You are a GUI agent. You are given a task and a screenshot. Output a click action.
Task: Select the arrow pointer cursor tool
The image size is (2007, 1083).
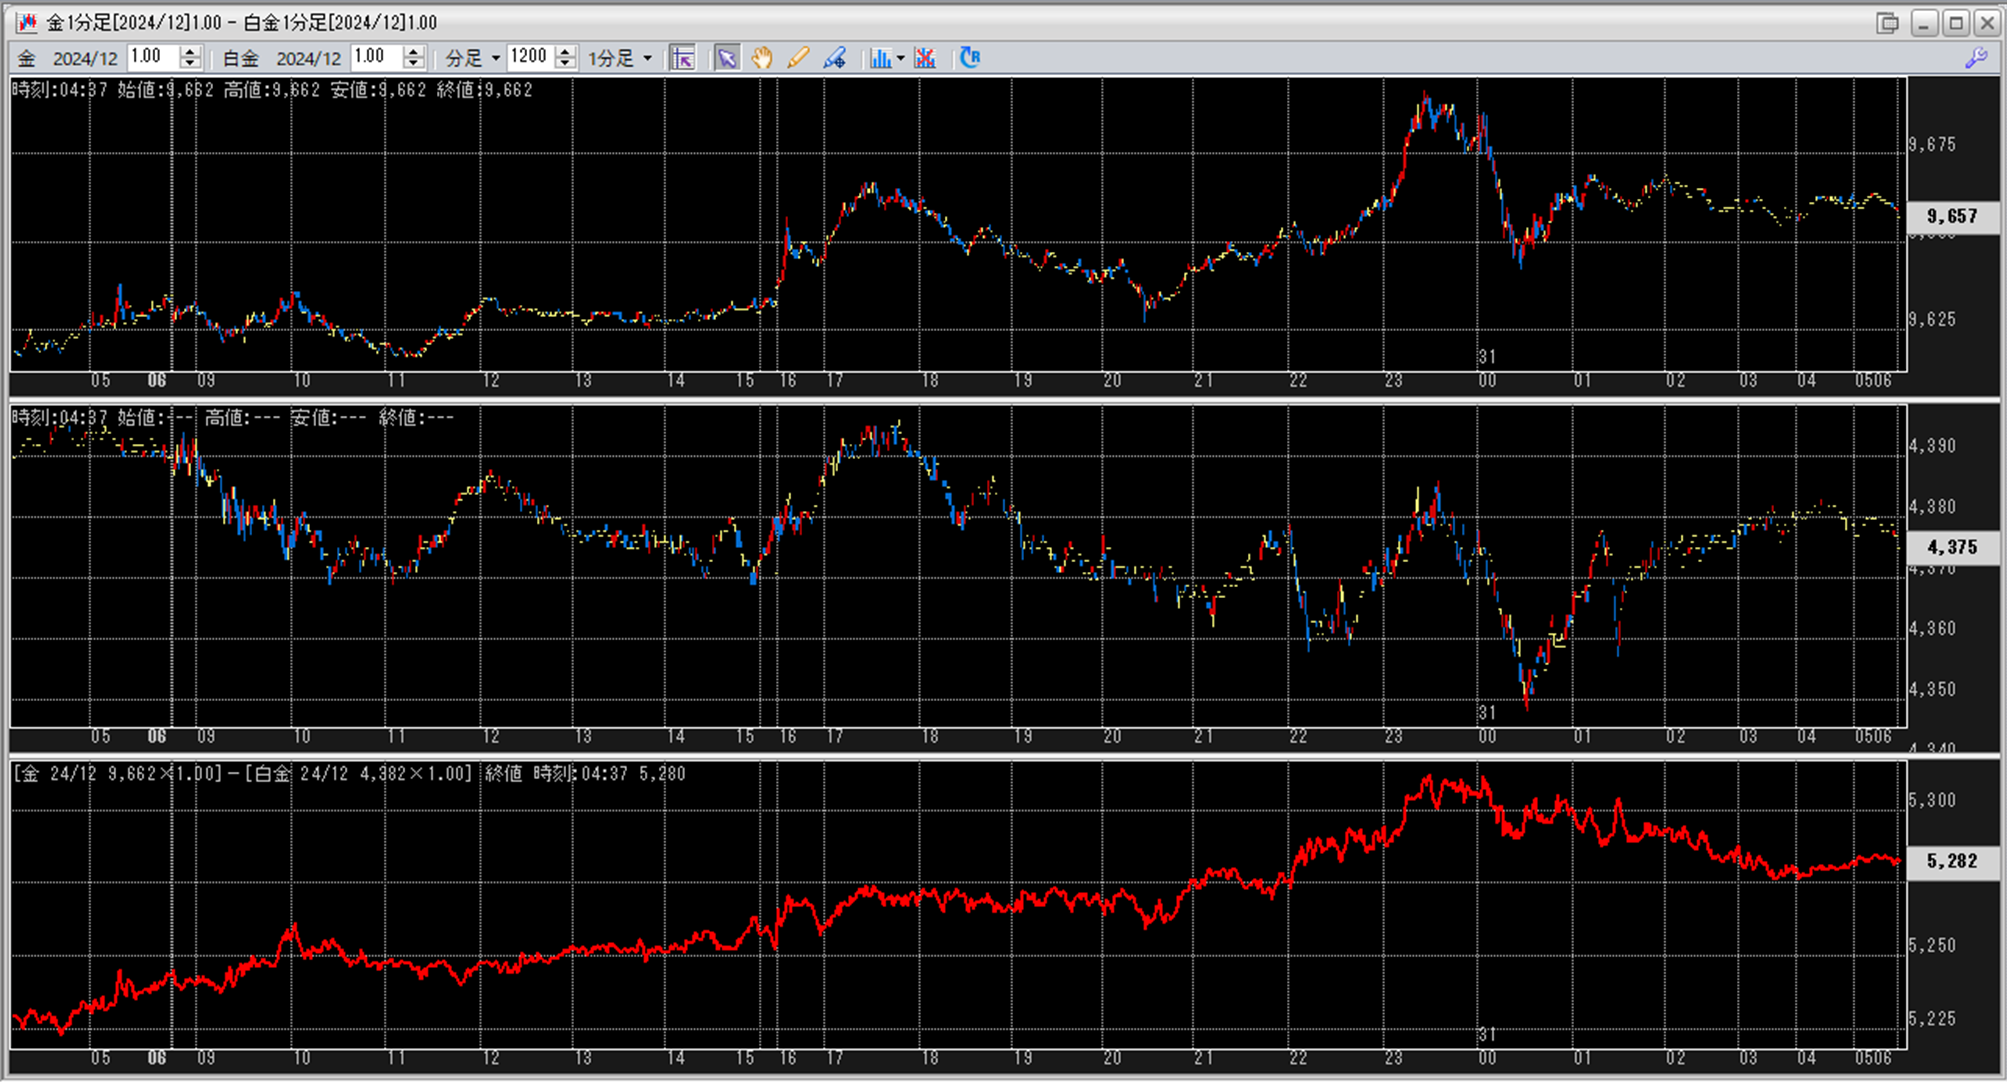(727, 58)
